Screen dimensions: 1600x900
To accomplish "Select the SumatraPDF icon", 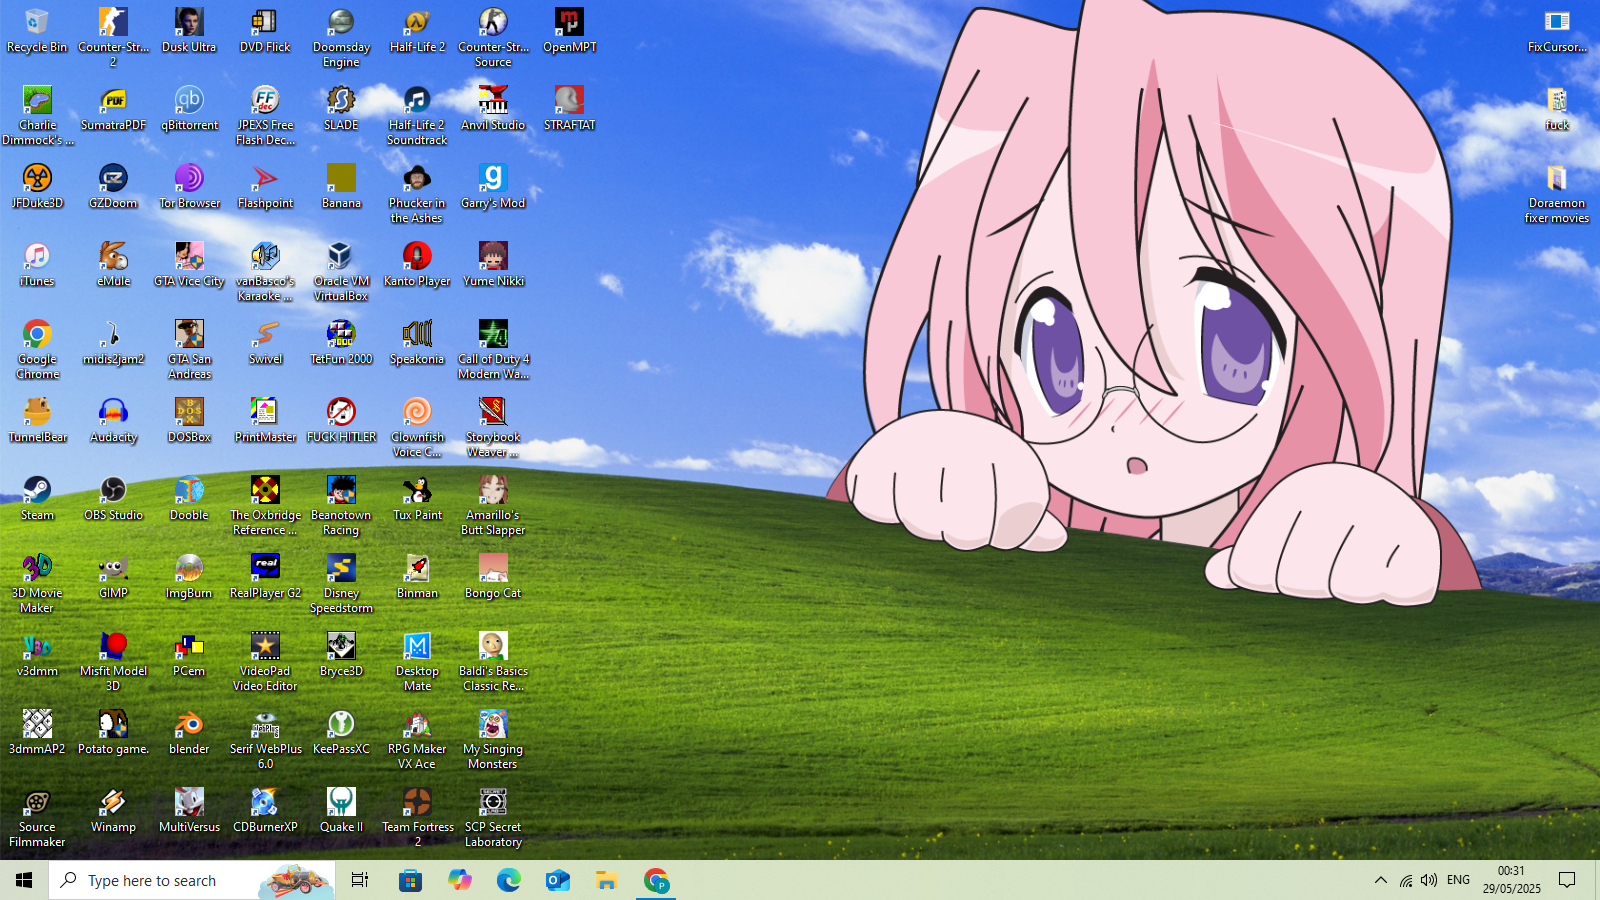I will (x=113, y=109).
